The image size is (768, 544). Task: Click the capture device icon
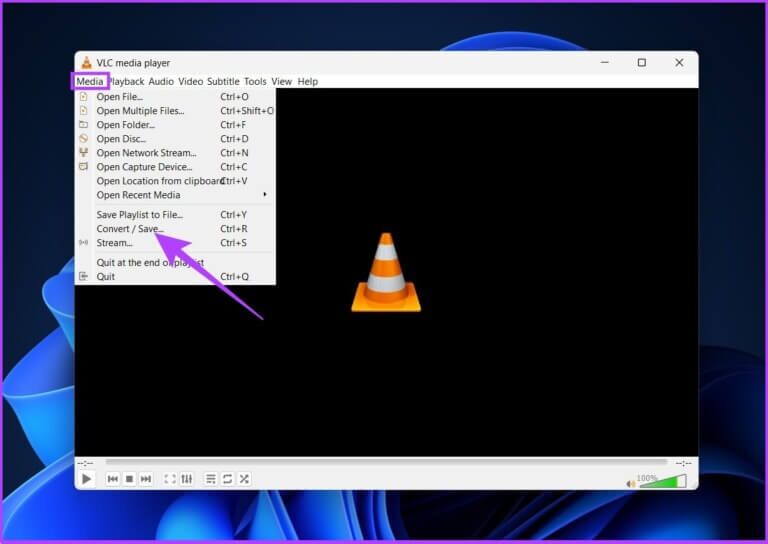pos(84,167)
